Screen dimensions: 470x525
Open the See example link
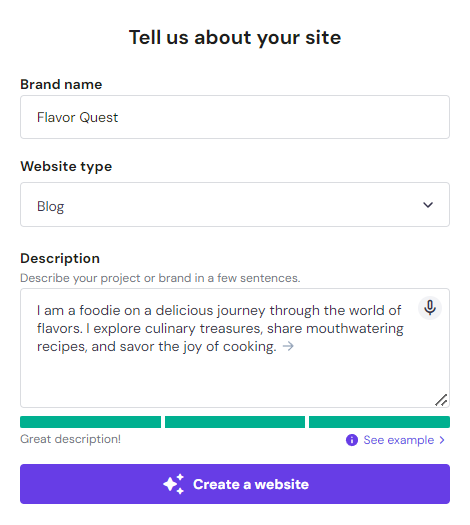tap(398, 440)
